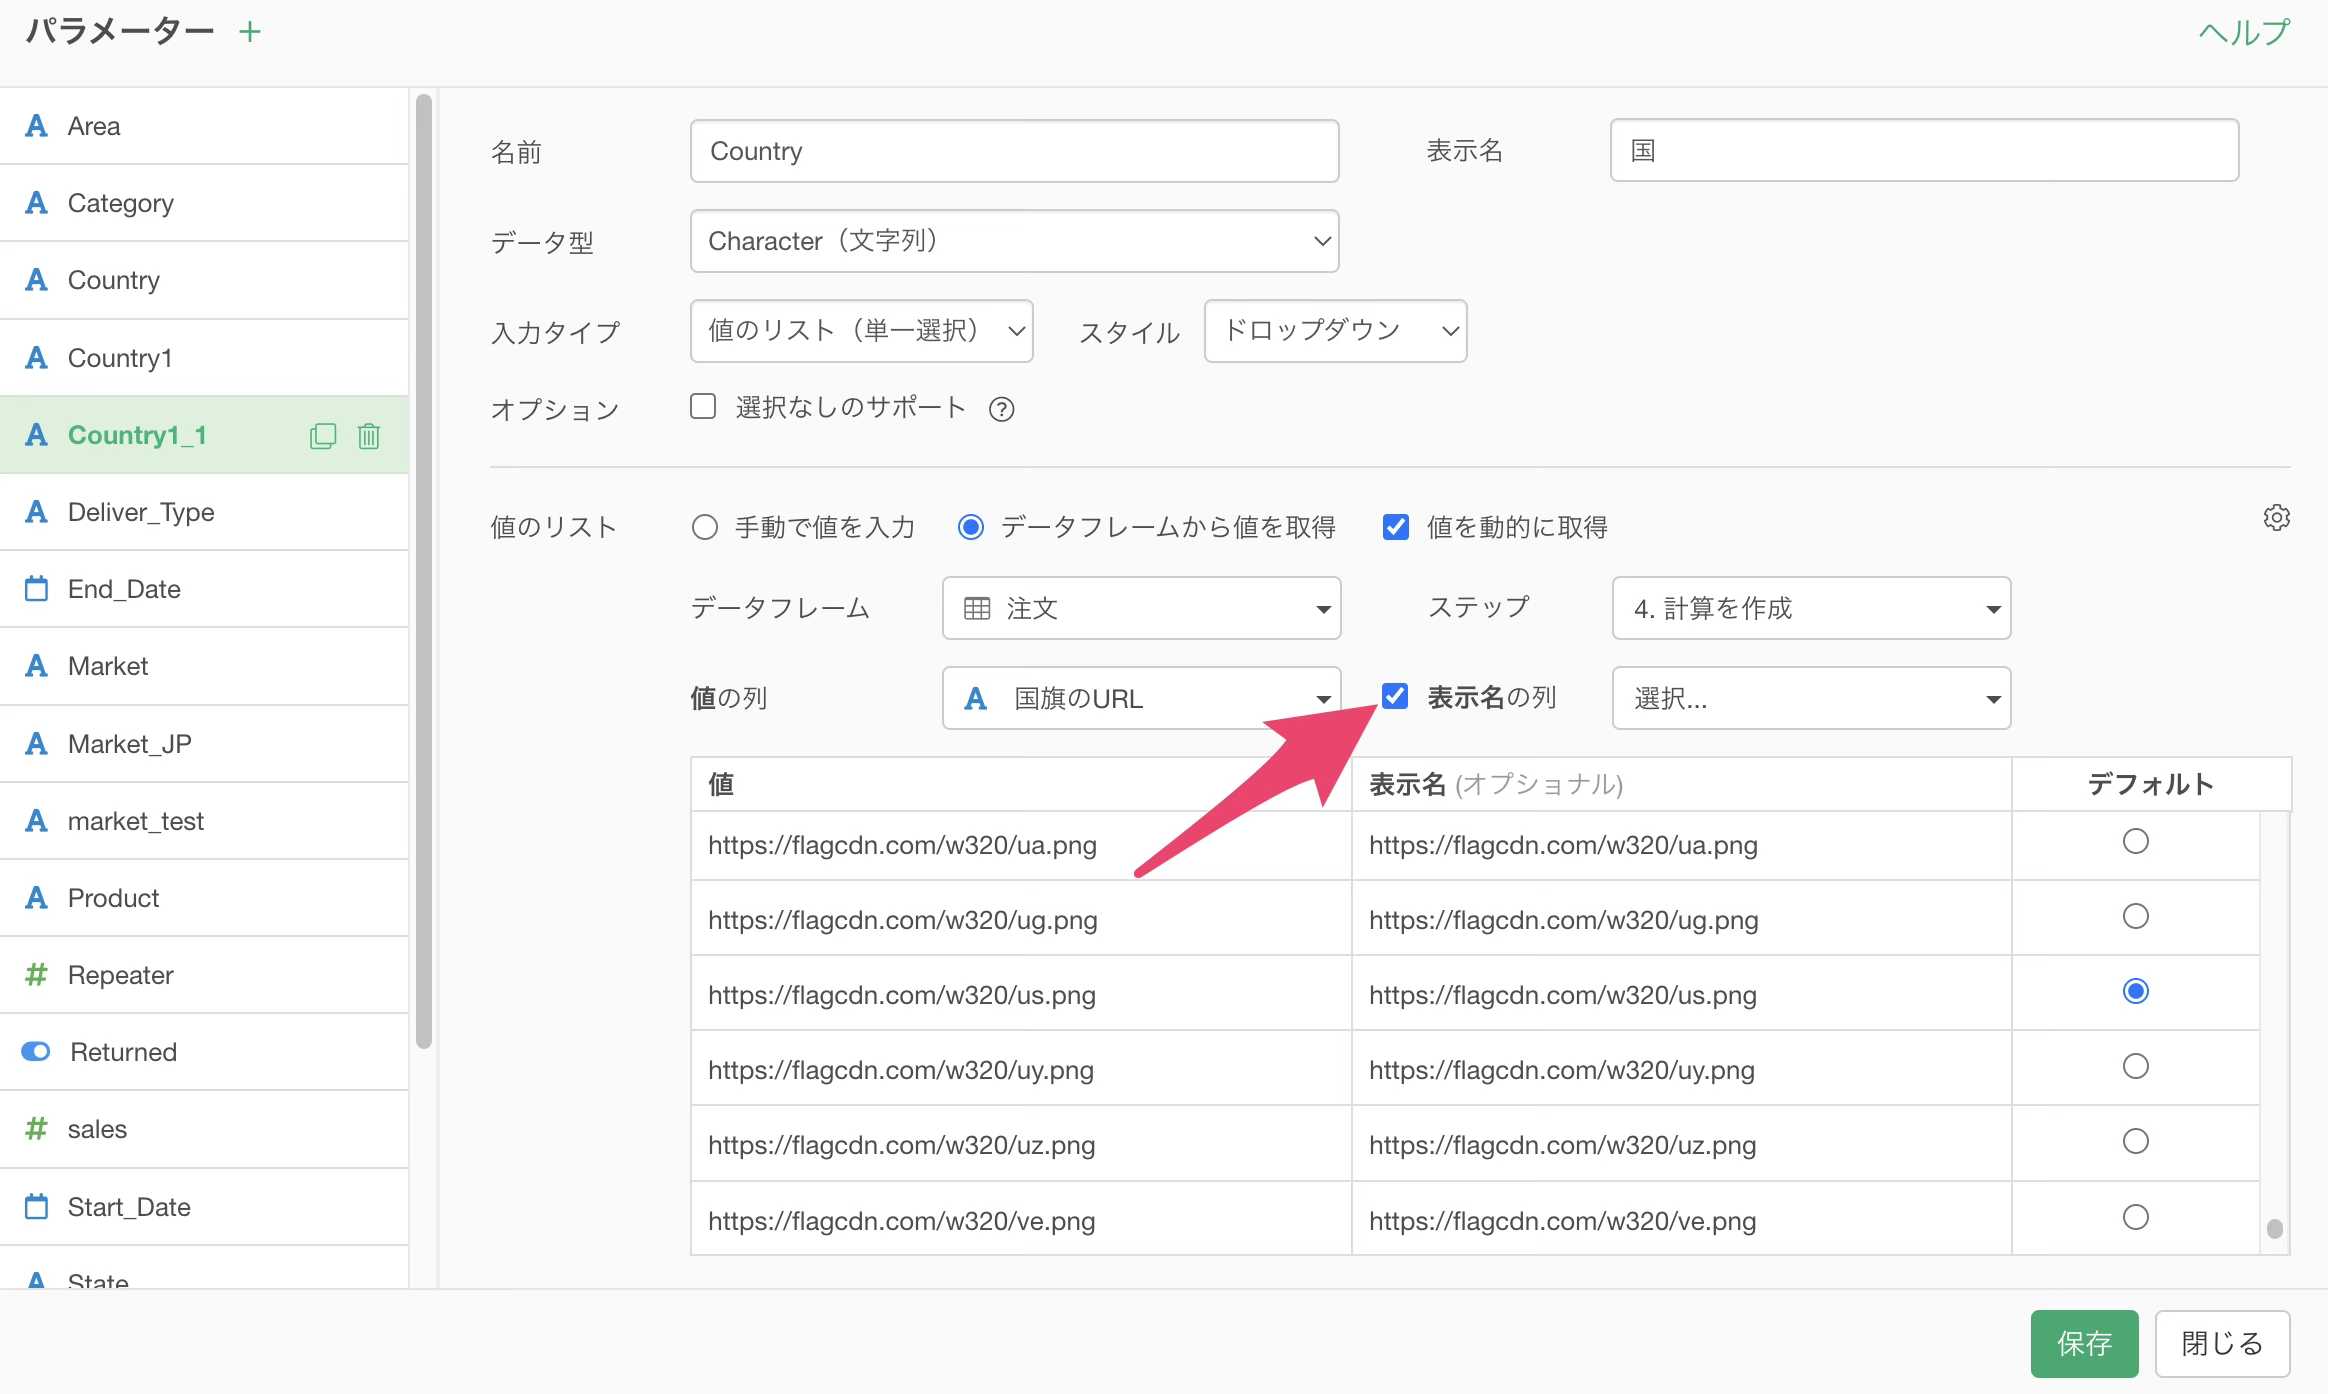Toggle 表示名の列 checkbox
Image resolution: width=2328 pixels, height=1394 pixels.
pos(1395,696)
